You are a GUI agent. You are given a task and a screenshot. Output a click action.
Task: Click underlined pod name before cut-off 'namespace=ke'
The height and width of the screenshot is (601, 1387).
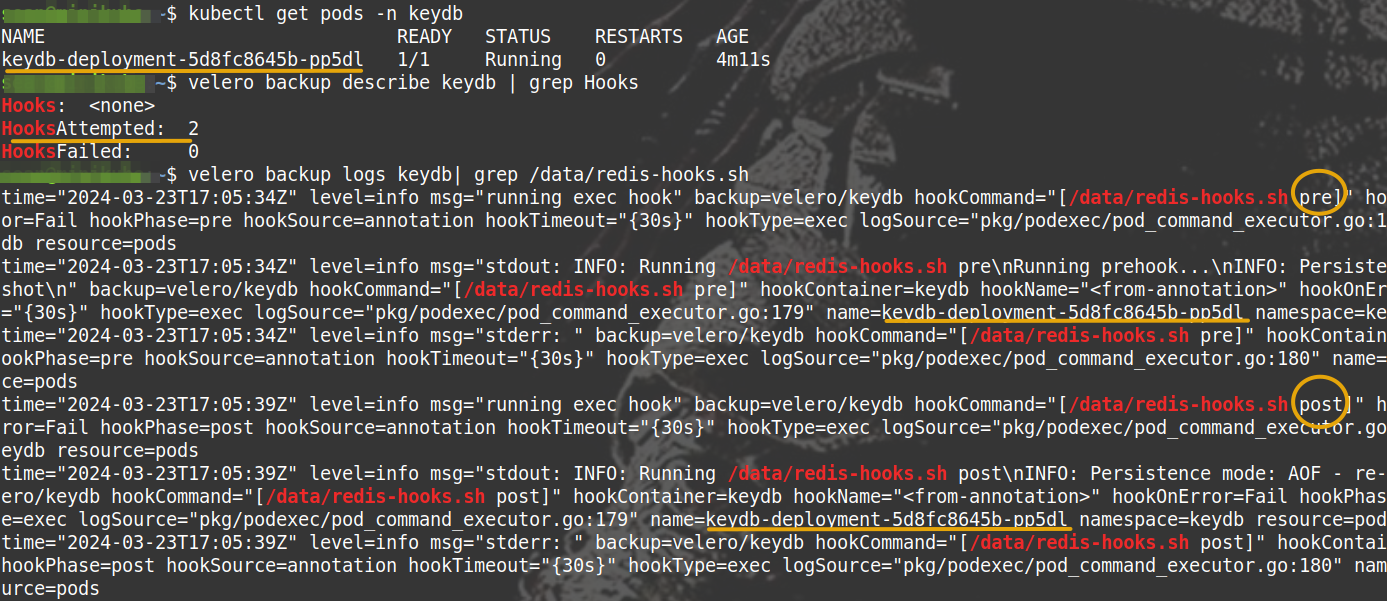click(1063, 313)
